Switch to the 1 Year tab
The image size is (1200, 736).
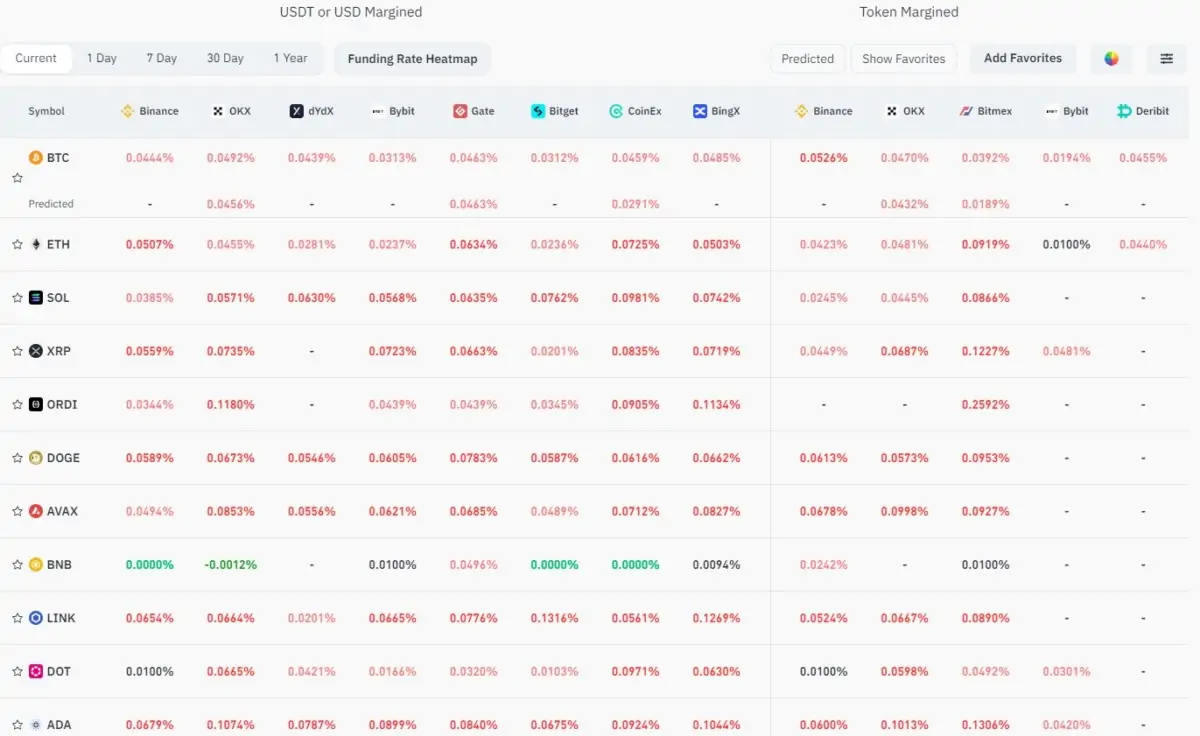291,58
